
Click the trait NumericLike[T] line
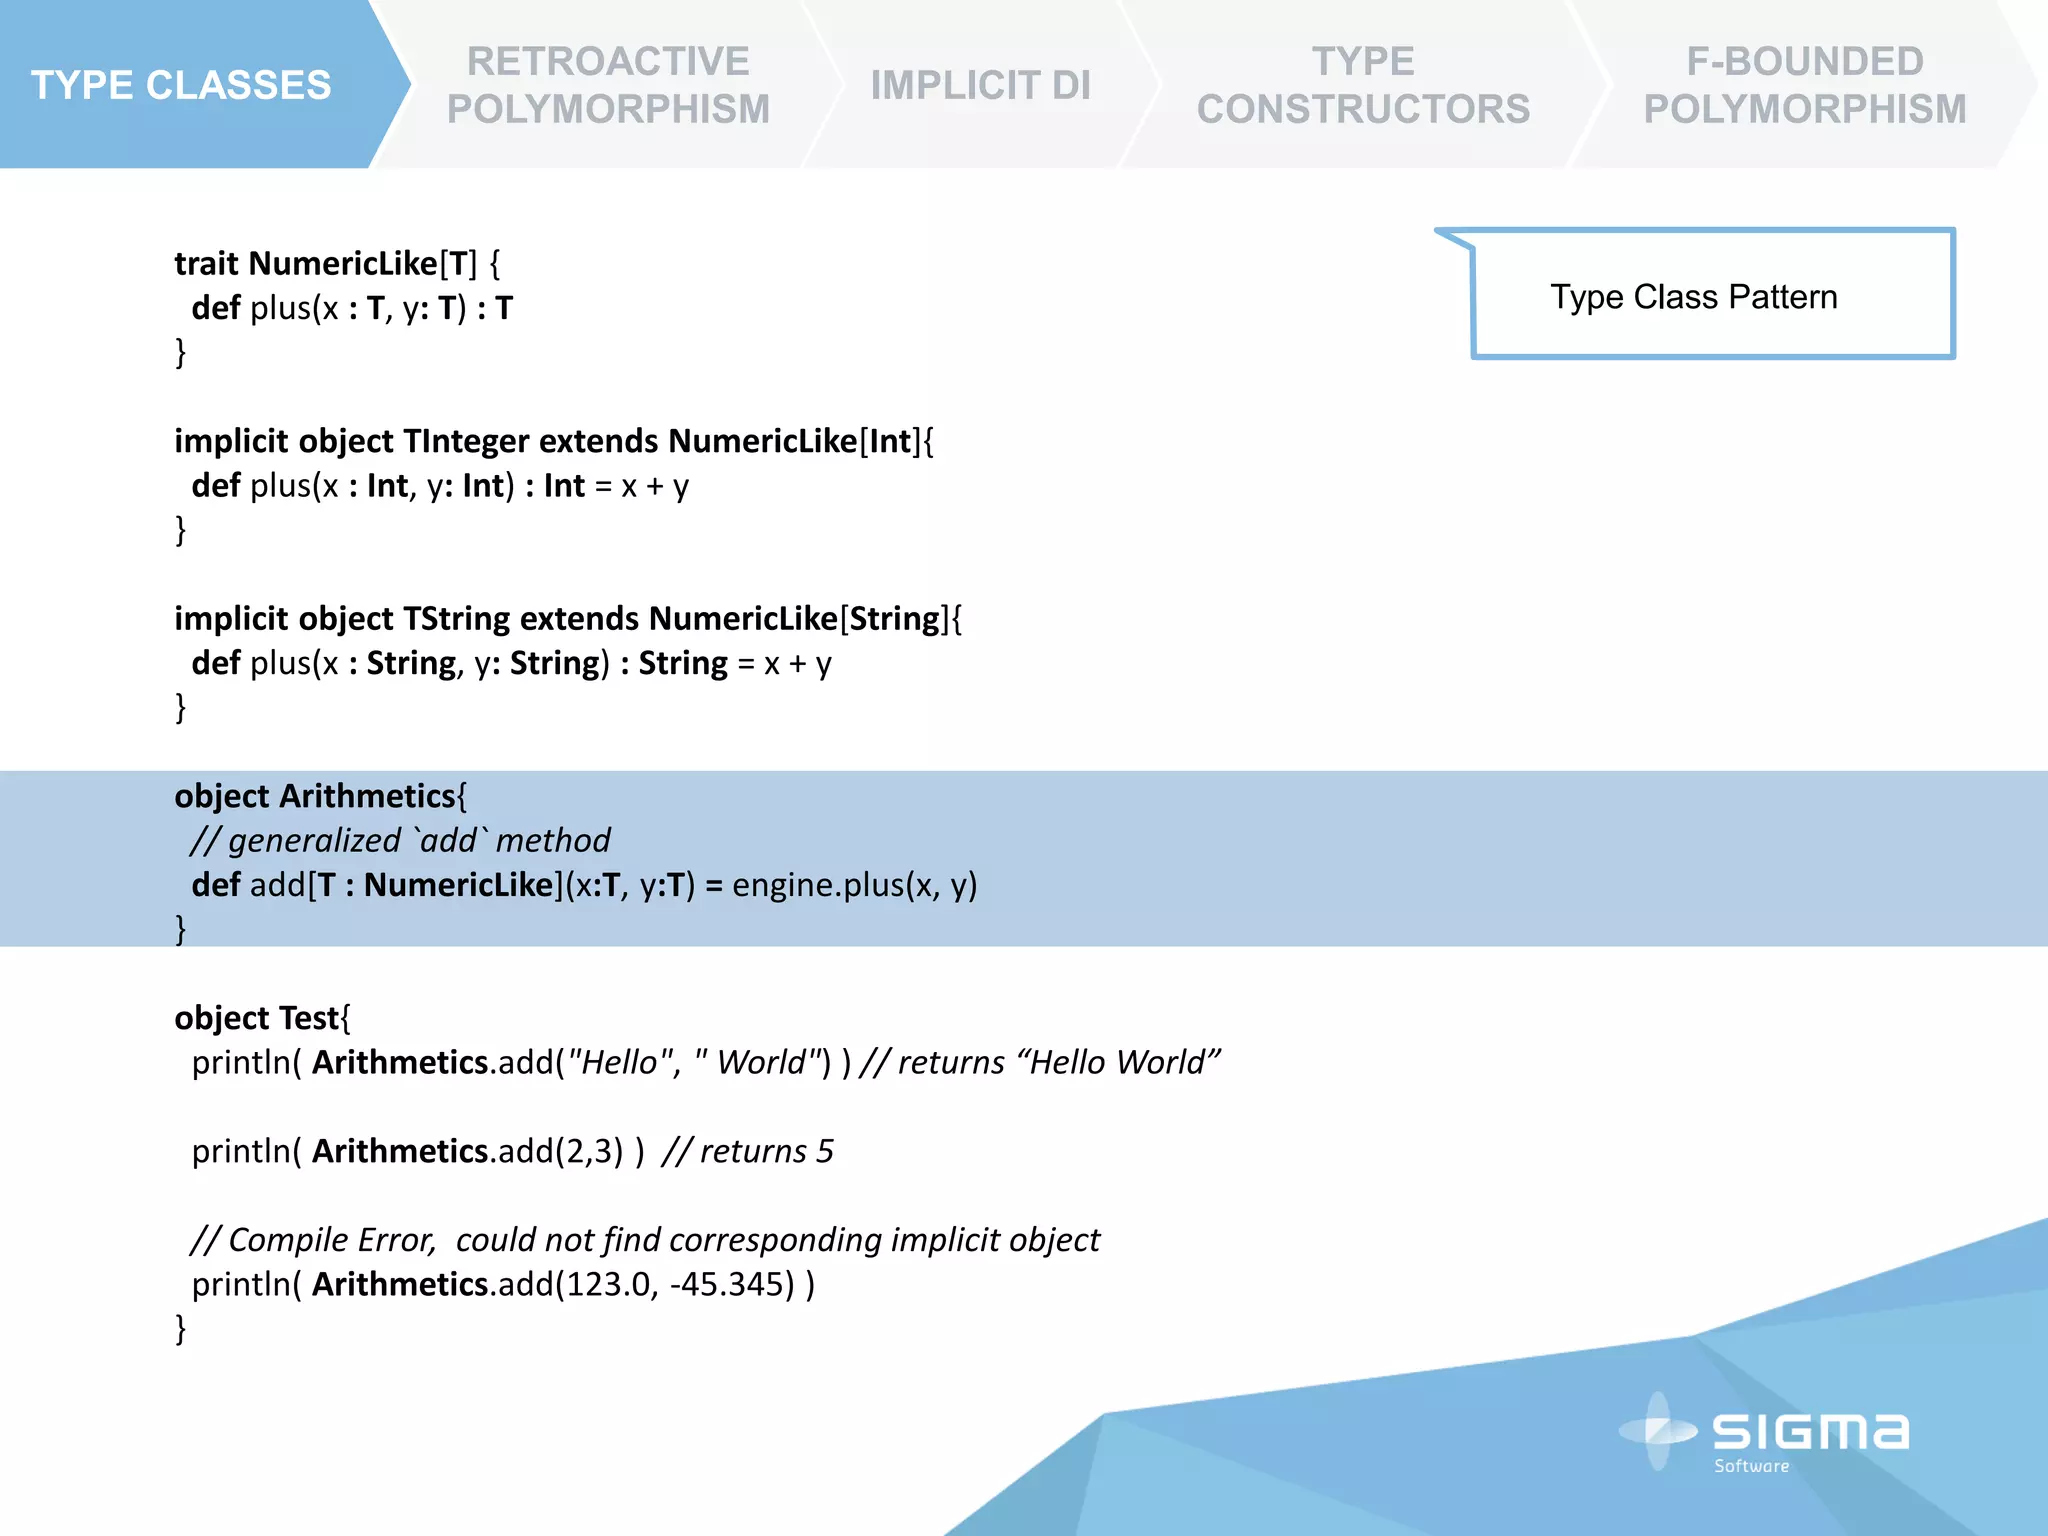coord(337,264)
